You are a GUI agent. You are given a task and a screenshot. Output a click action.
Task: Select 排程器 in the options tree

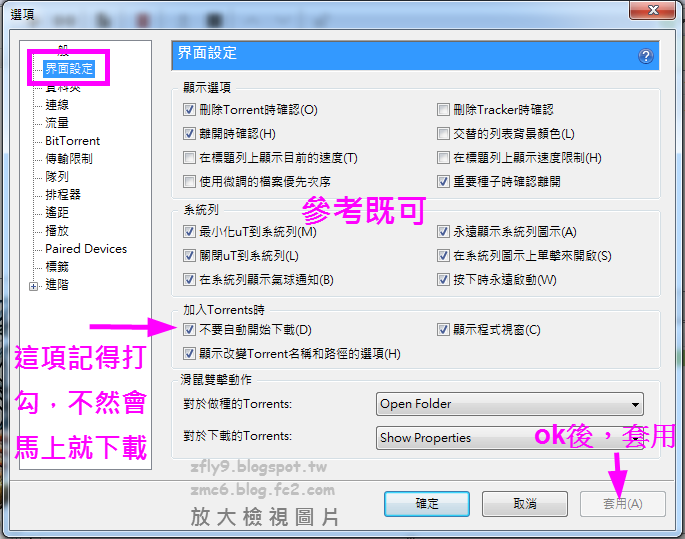(x=63, y=194)
